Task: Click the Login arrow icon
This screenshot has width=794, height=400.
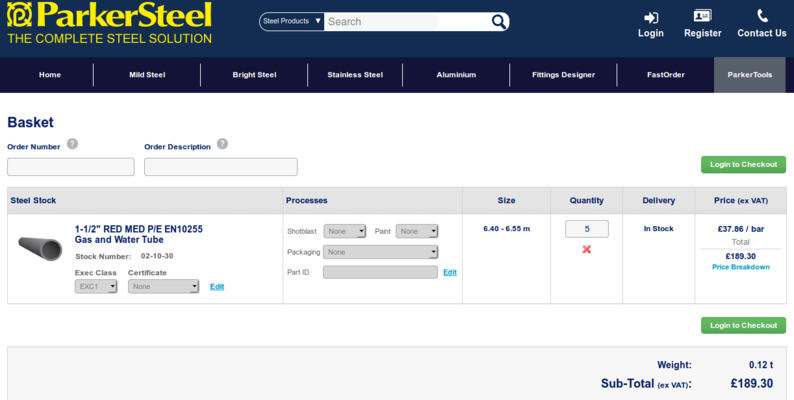Action: point(651,18)
